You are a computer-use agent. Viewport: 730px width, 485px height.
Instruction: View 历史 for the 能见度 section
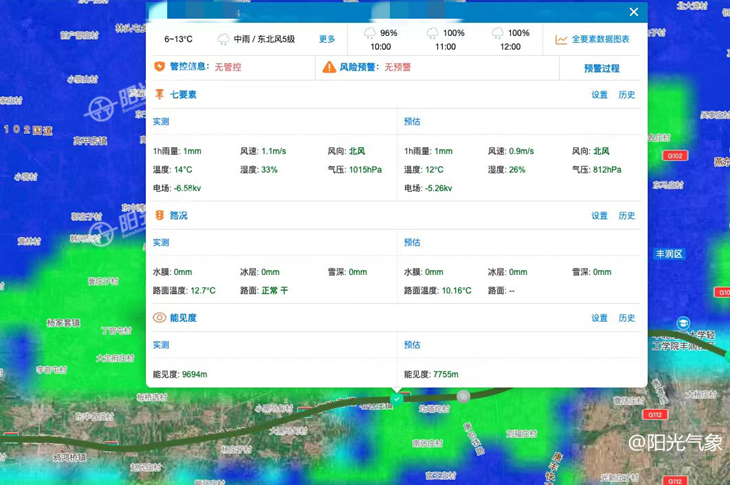[626, 318]
